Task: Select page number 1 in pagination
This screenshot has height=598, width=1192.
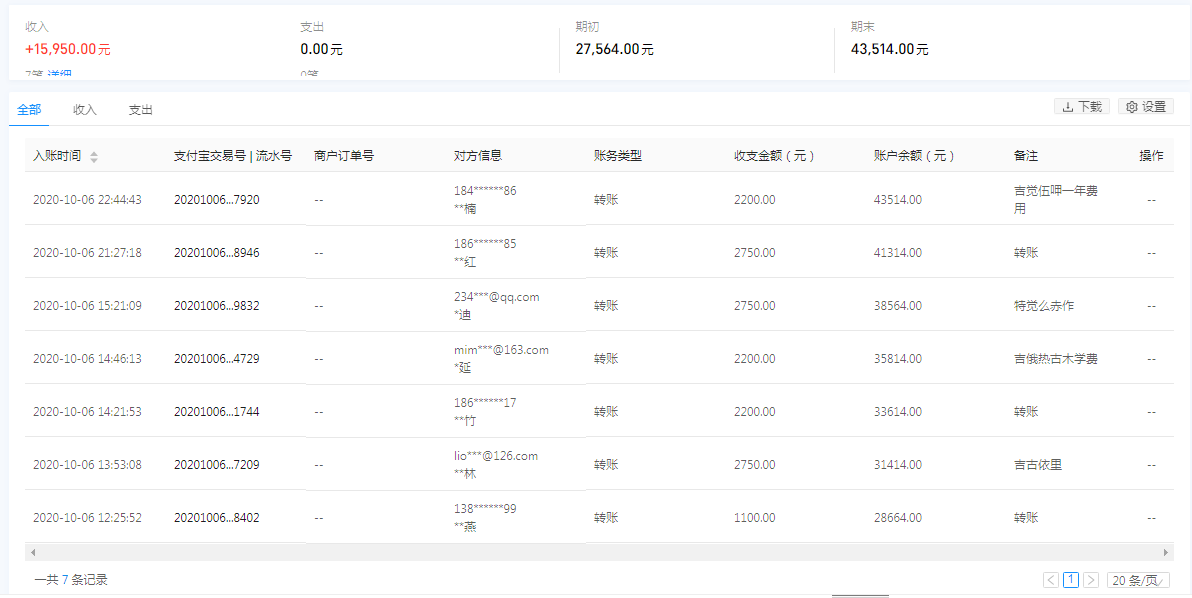Action: click(x=1071, y=580)
